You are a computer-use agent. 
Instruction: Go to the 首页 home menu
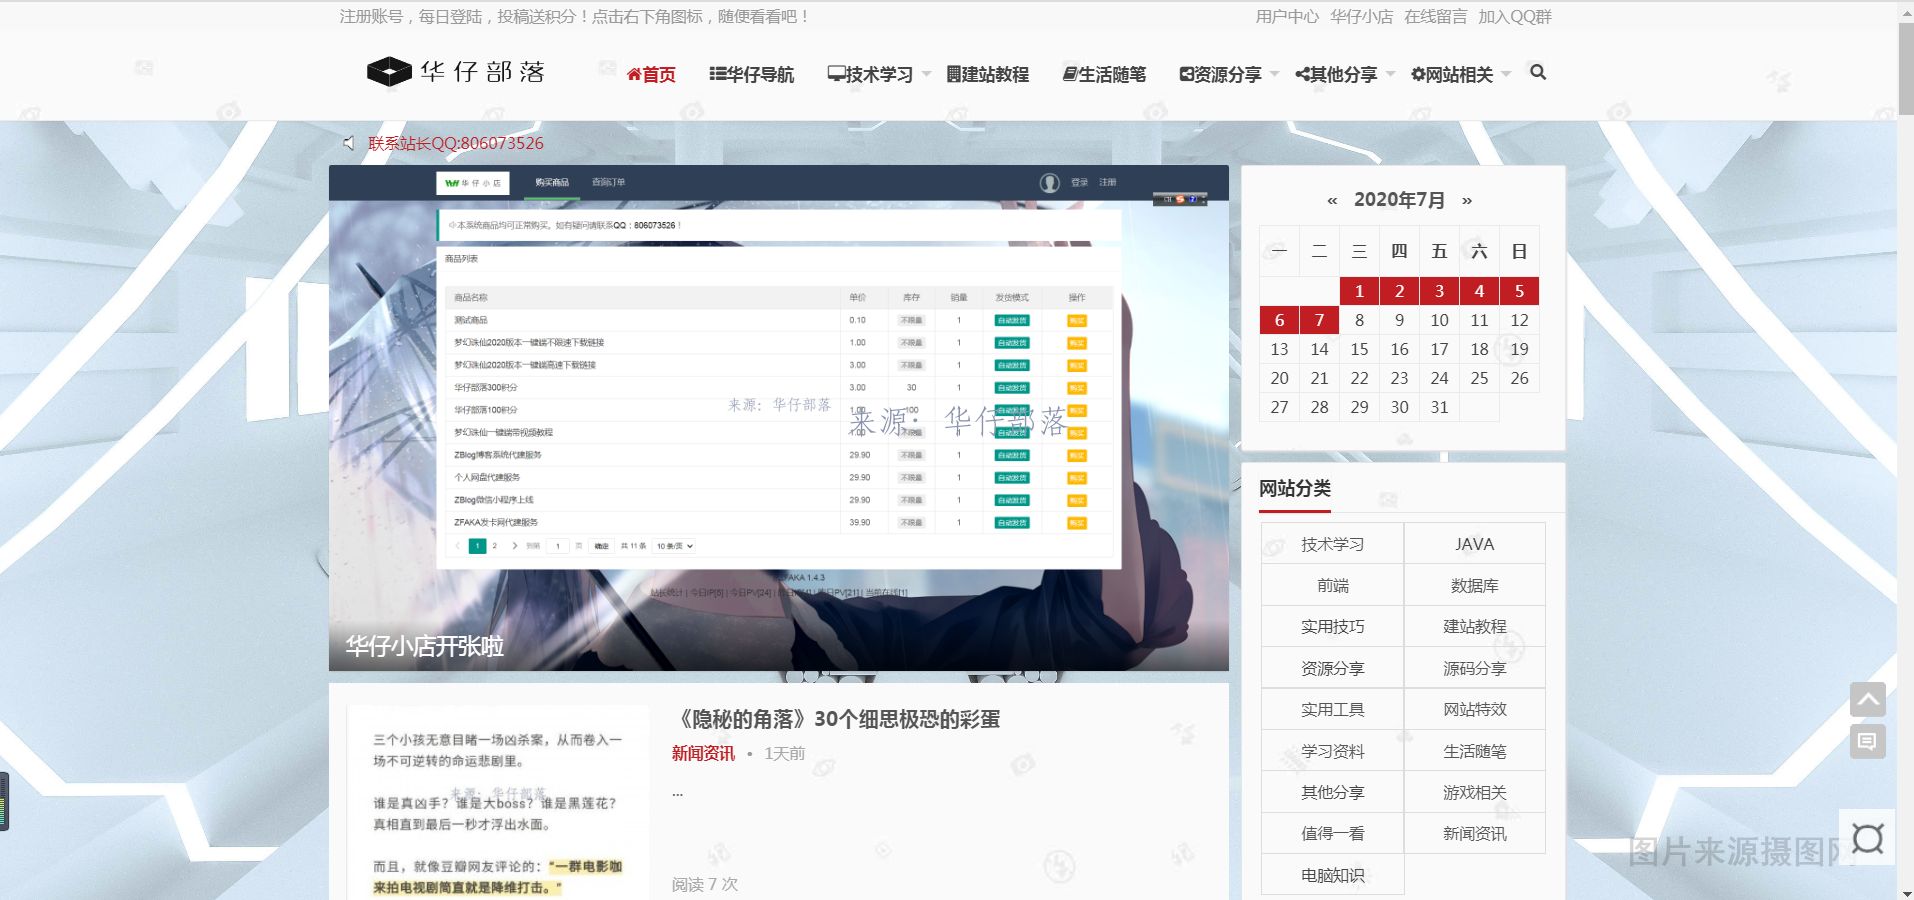pos(651,74)
